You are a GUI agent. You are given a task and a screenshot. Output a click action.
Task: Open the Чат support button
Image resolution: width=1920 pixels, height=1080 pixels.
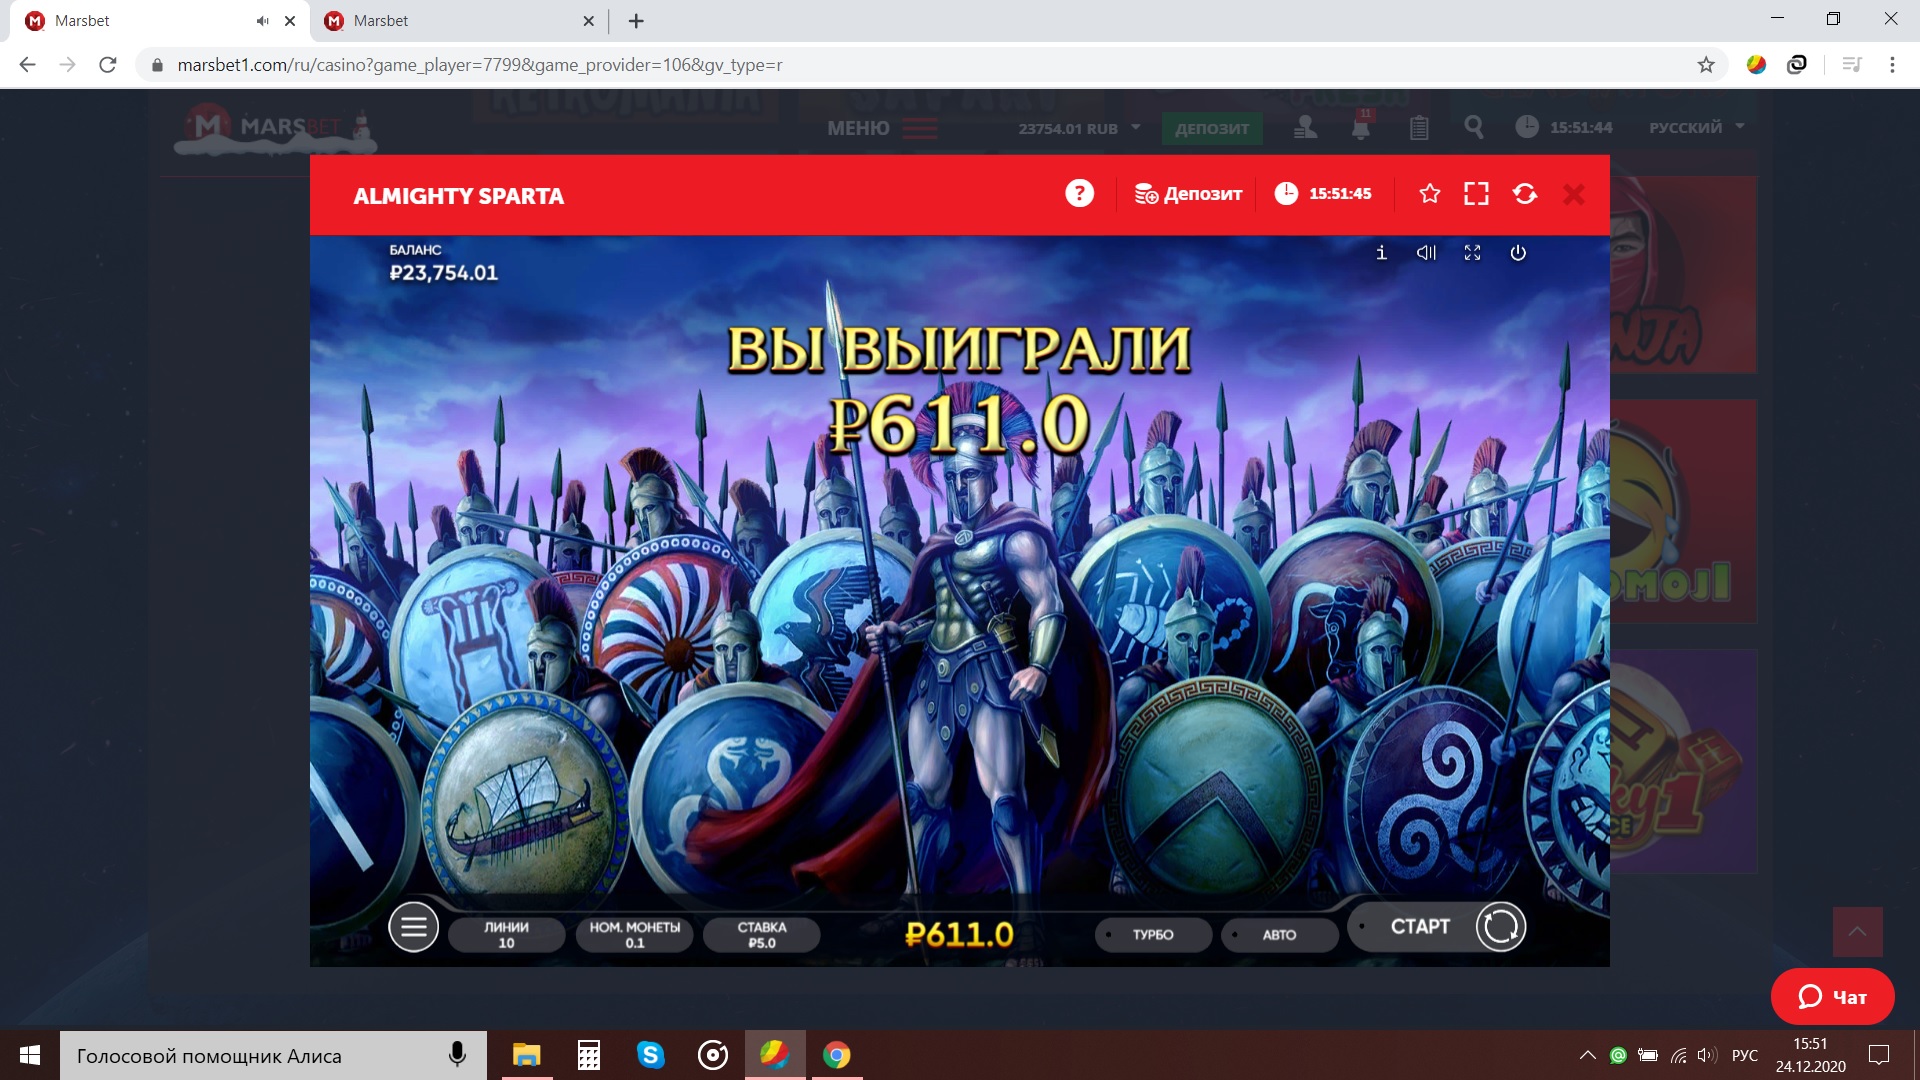(1832, 997)
